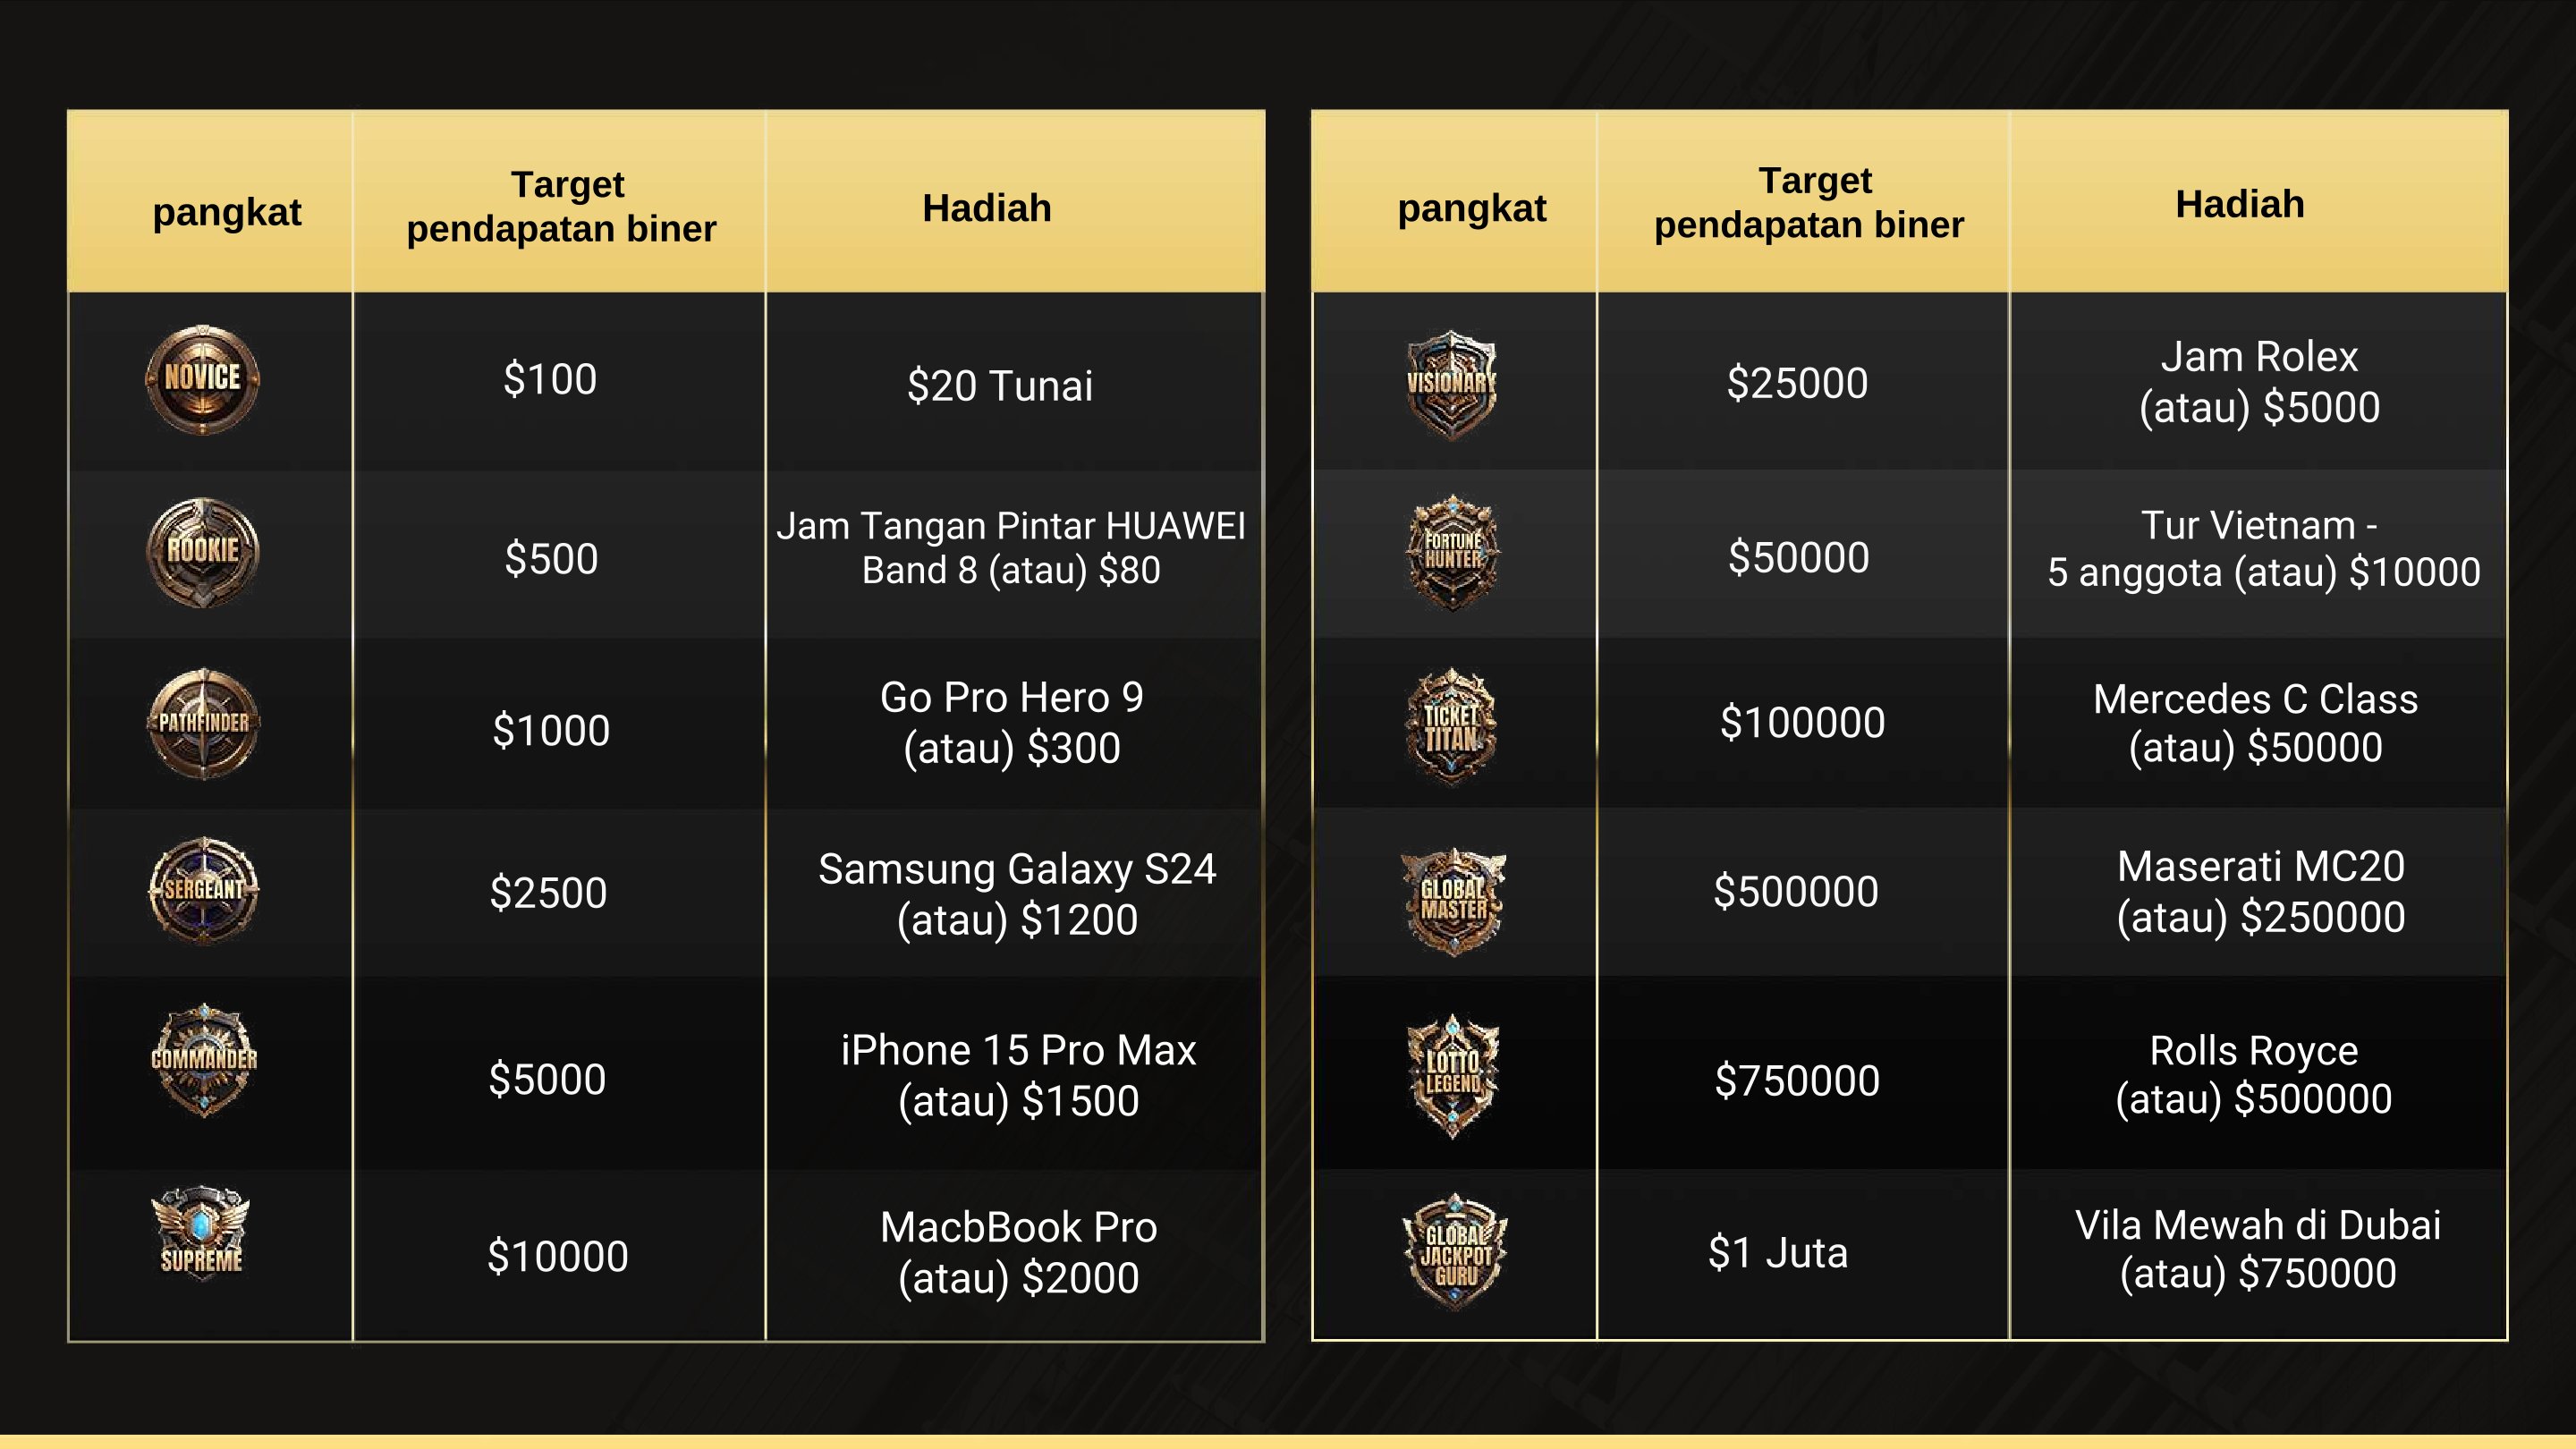Click the Pathfinder rank badge

(204, 724)
